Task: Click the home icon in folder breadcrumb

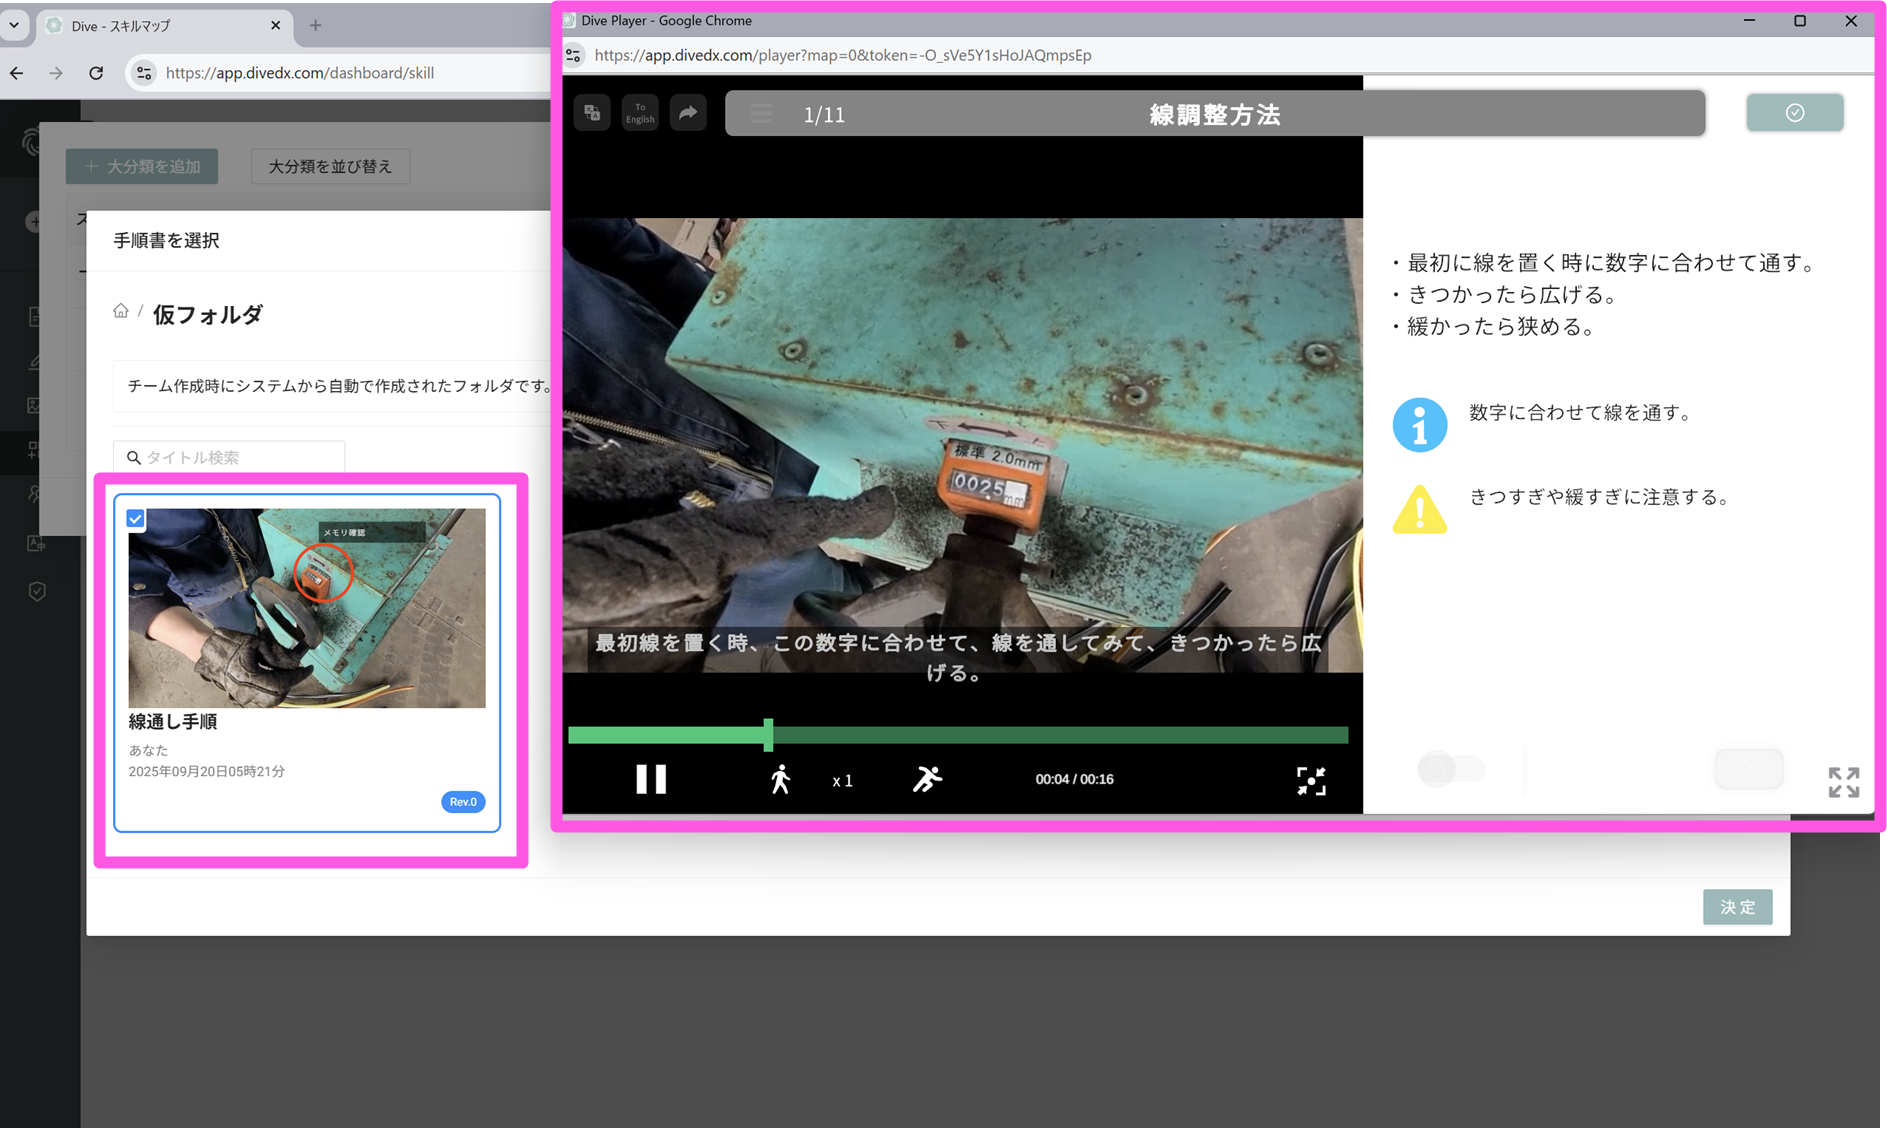Action: click(121, 311)
